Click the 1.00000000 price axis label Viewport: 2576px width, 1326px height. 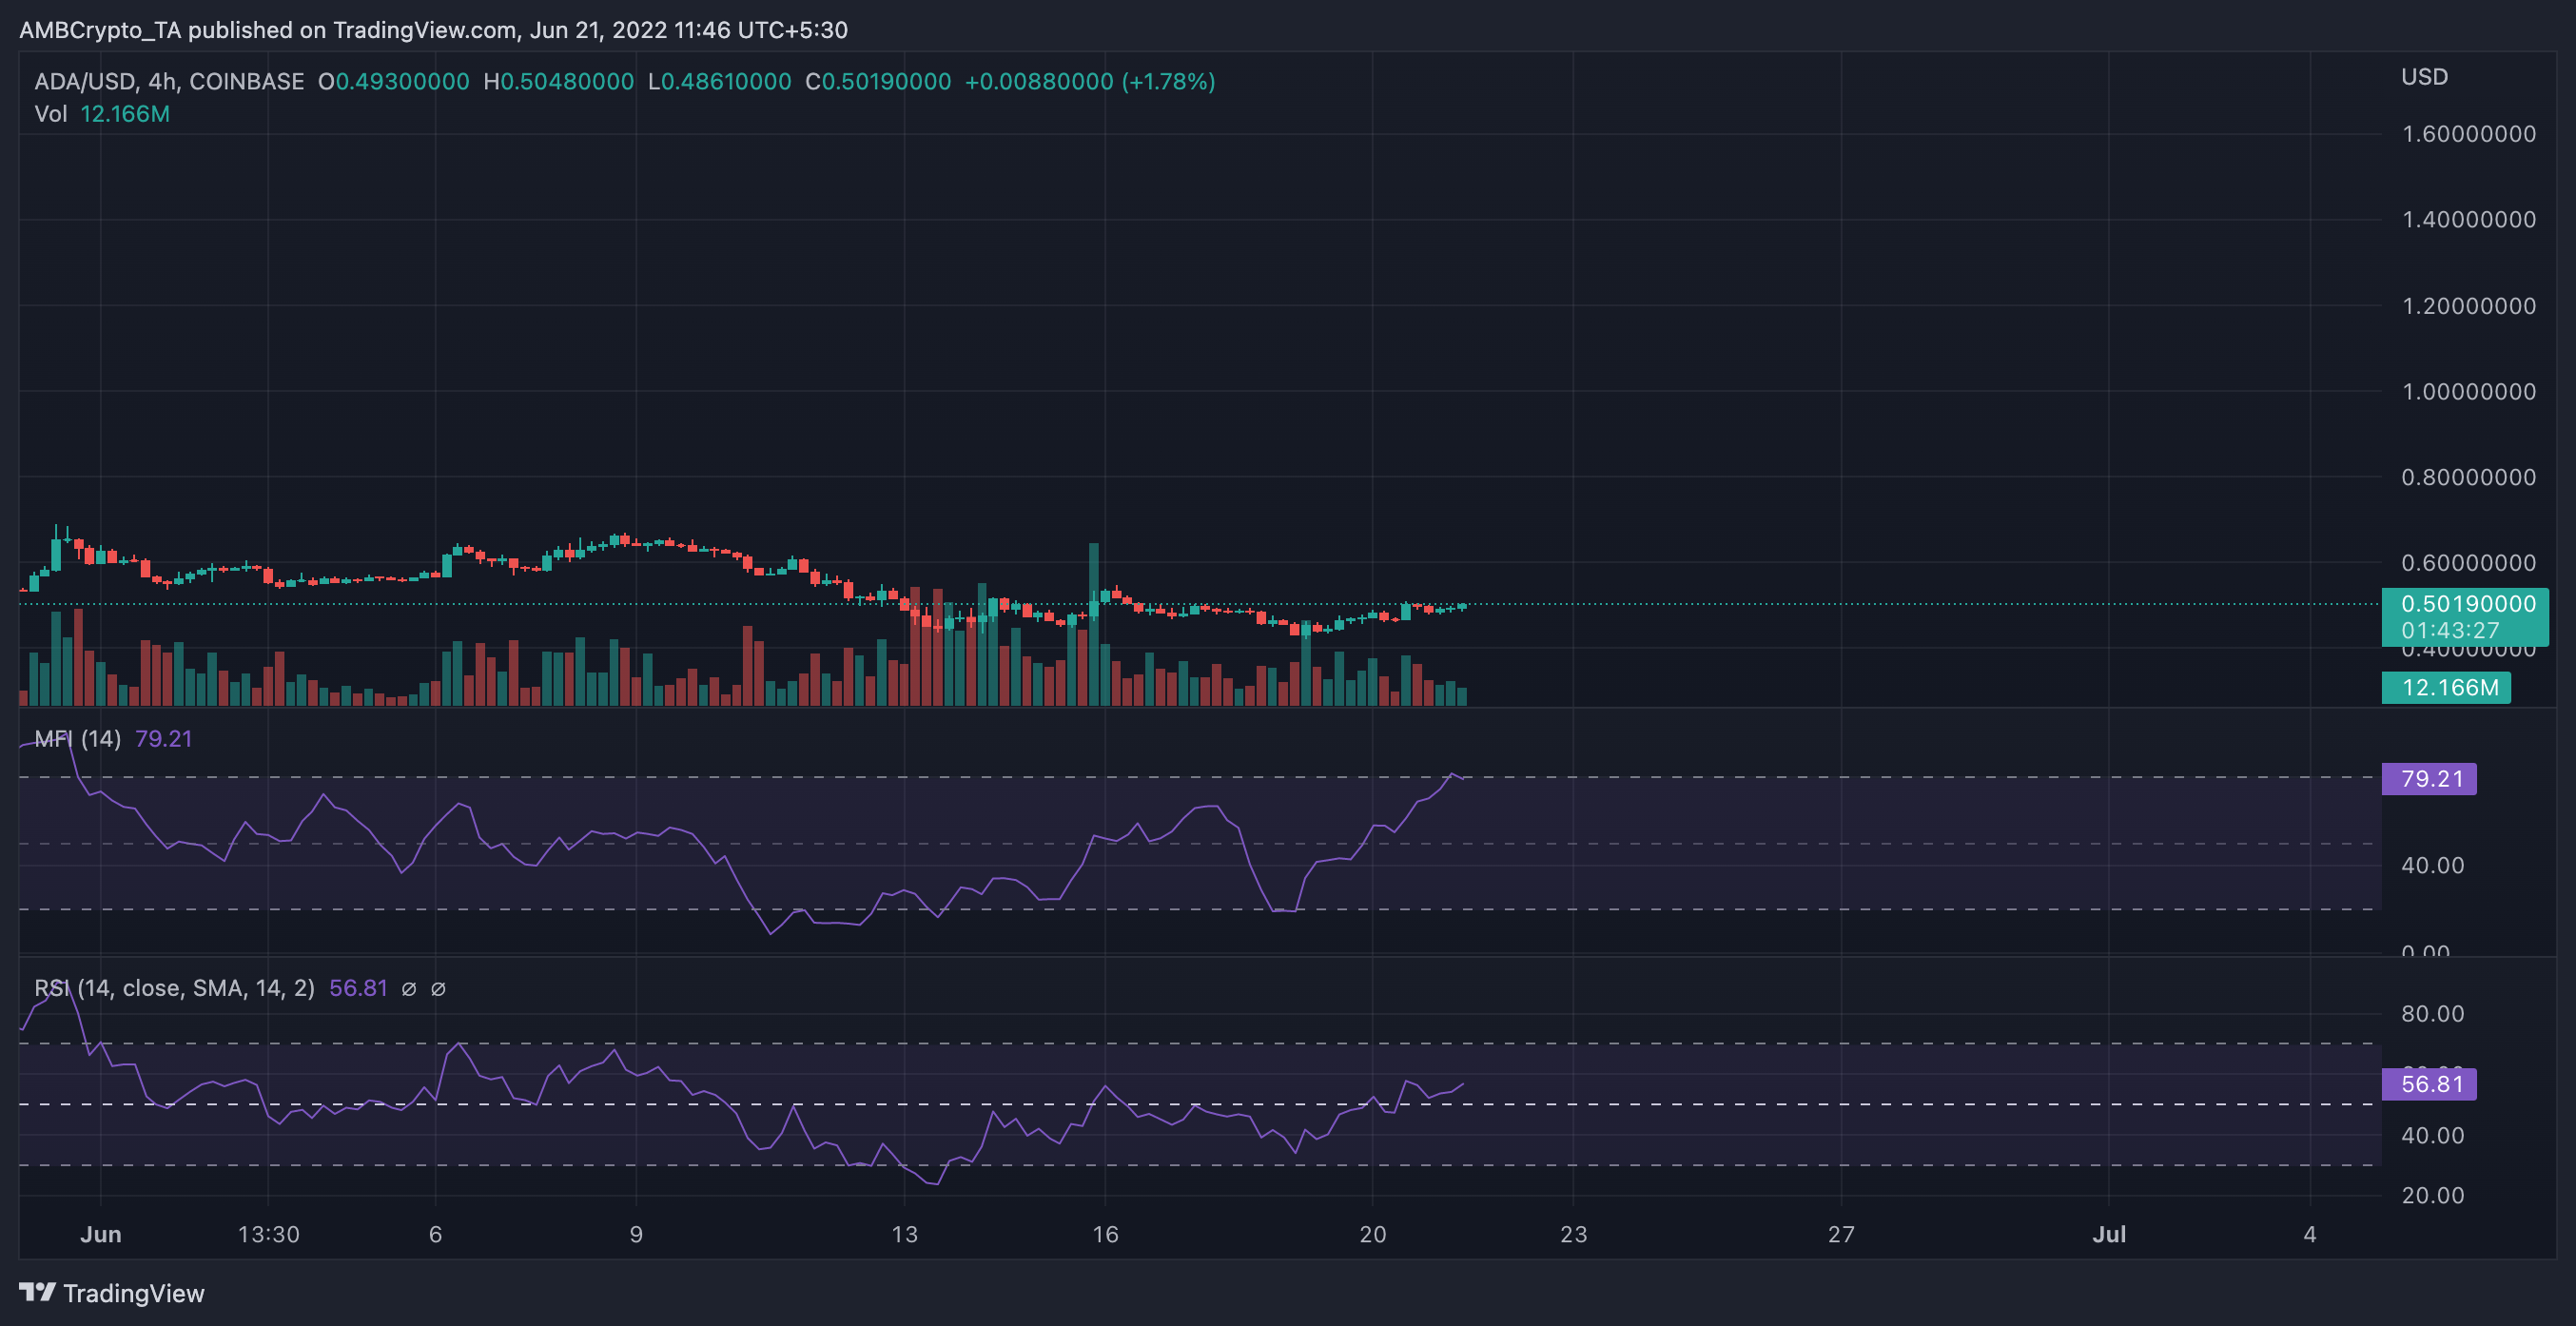point(2468,392)
